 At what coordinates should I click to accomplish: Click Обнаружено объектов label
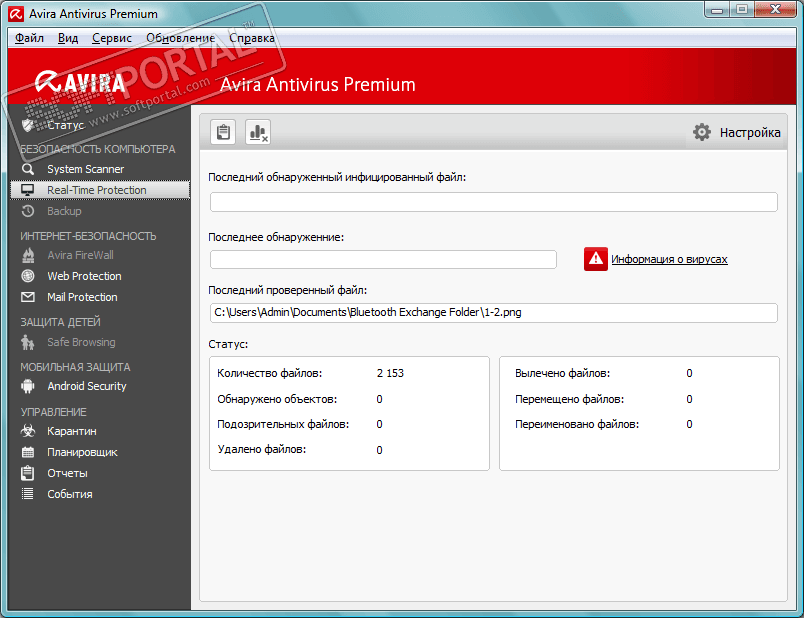(x=277, y=399)
